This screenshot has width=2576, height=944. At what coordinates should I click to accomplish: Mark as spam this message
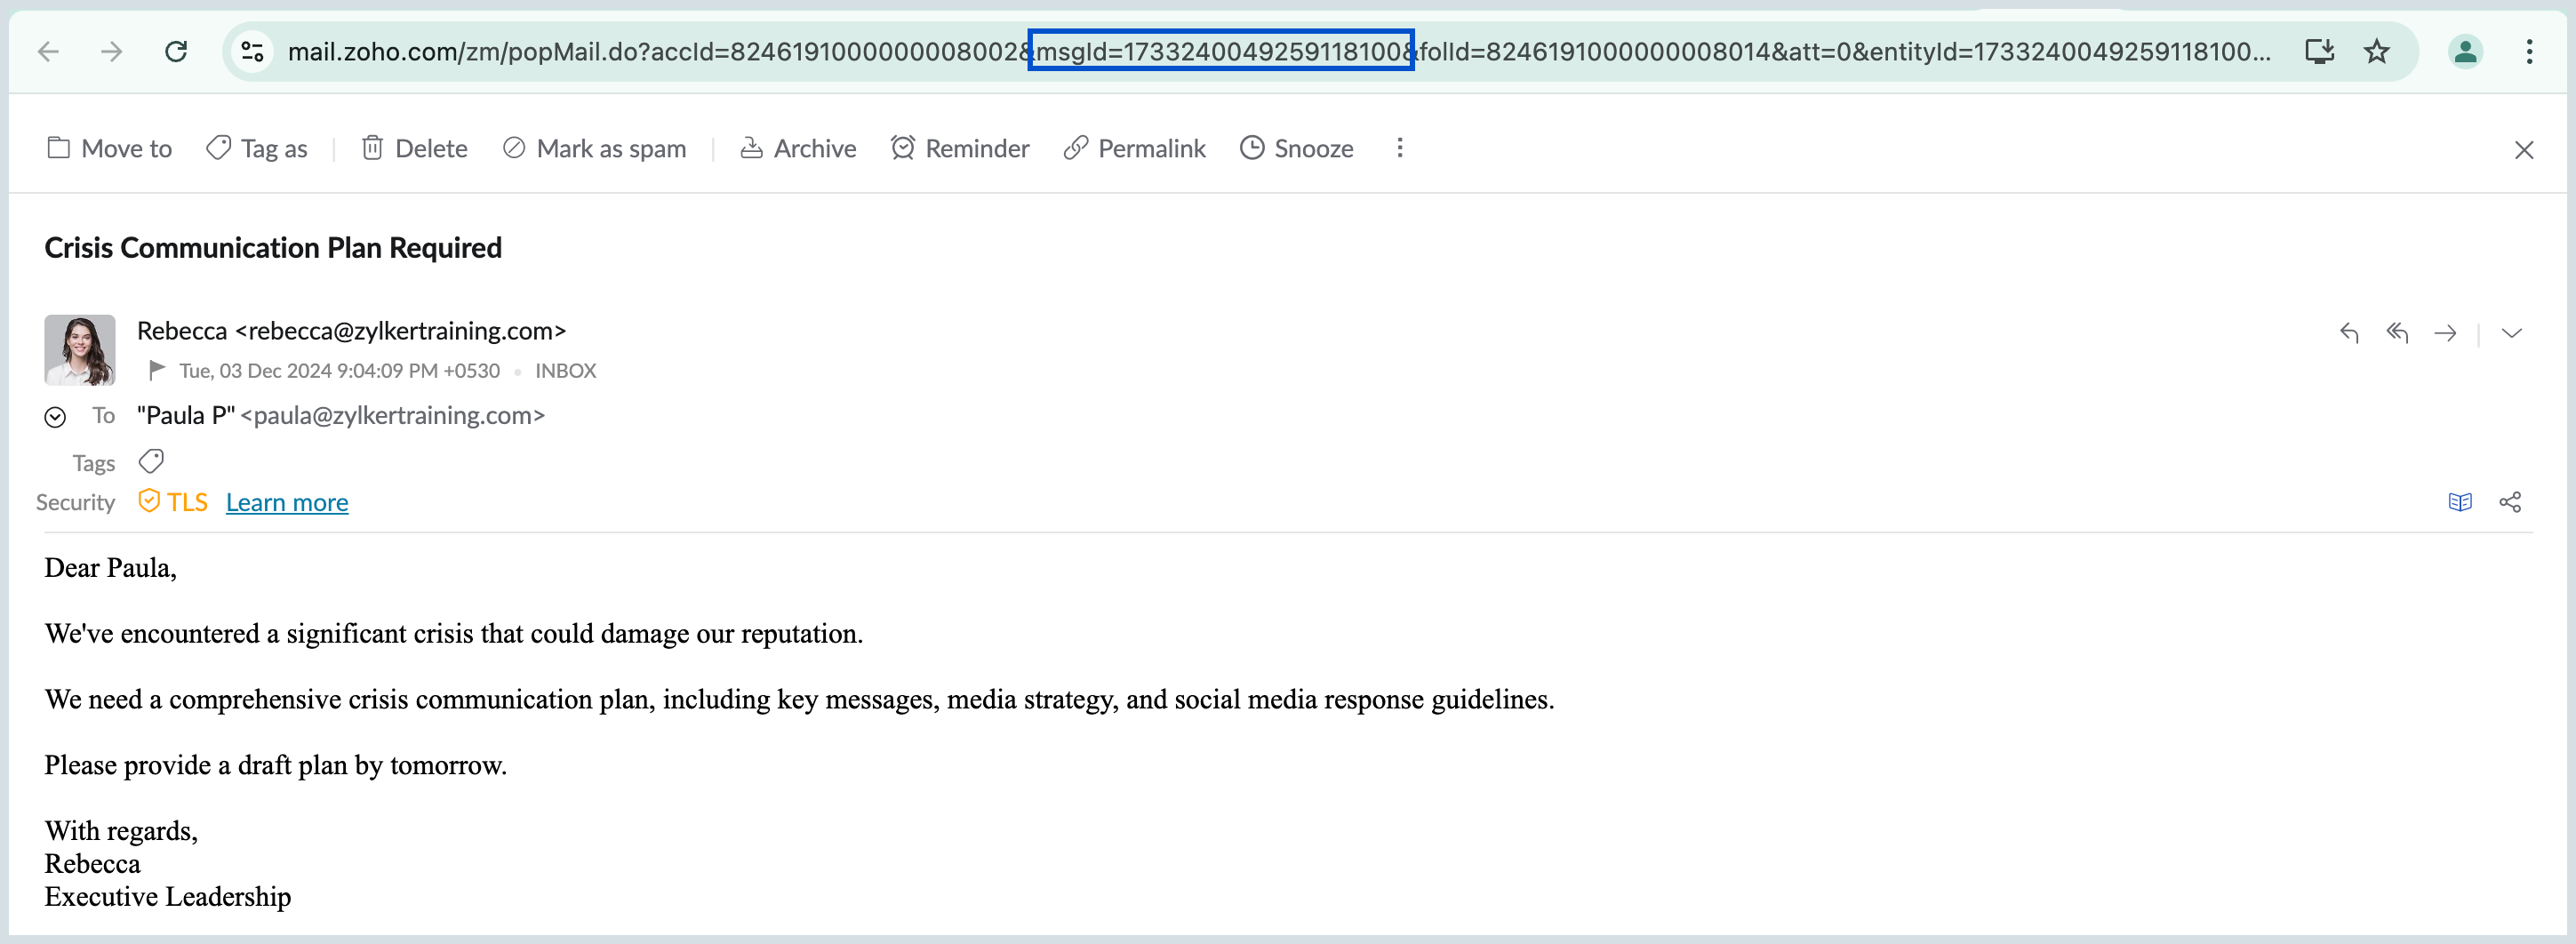[594, 148]
